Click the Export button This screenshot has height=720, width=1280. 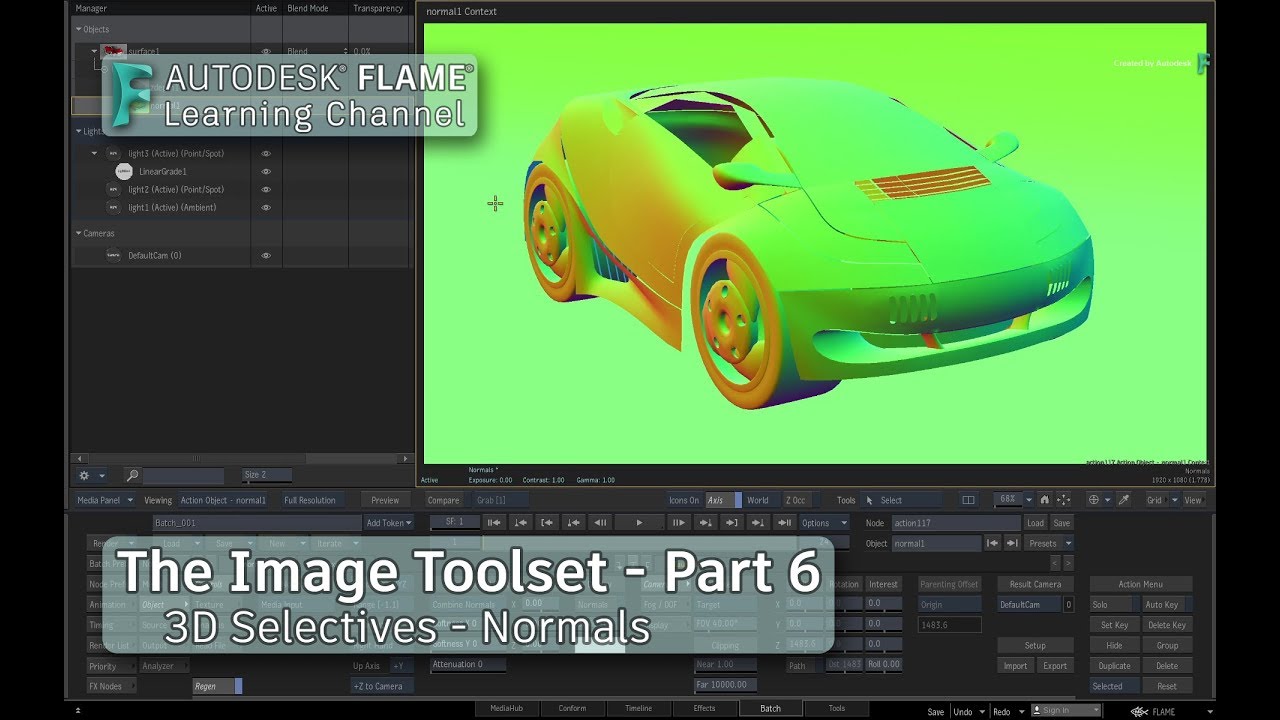pyautogui.click(x=1054, y=665)
